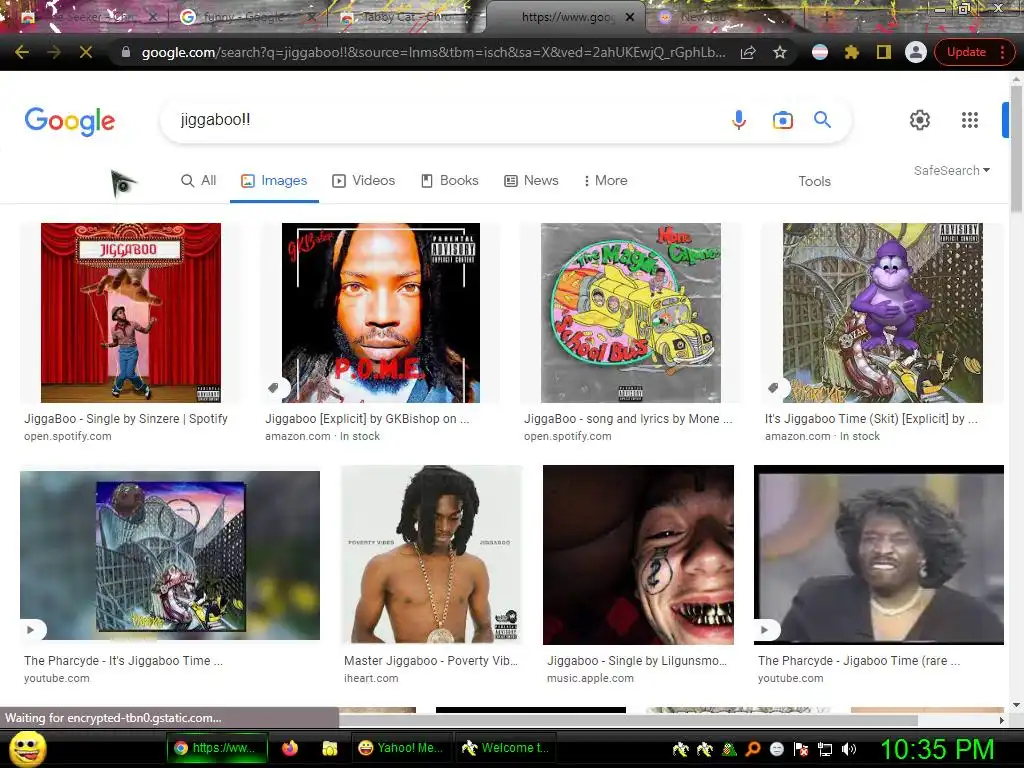Open the file explorer taskbar icon
Image resolution: width=1024 pixels, height=768 pixels.
coord(329,748)
